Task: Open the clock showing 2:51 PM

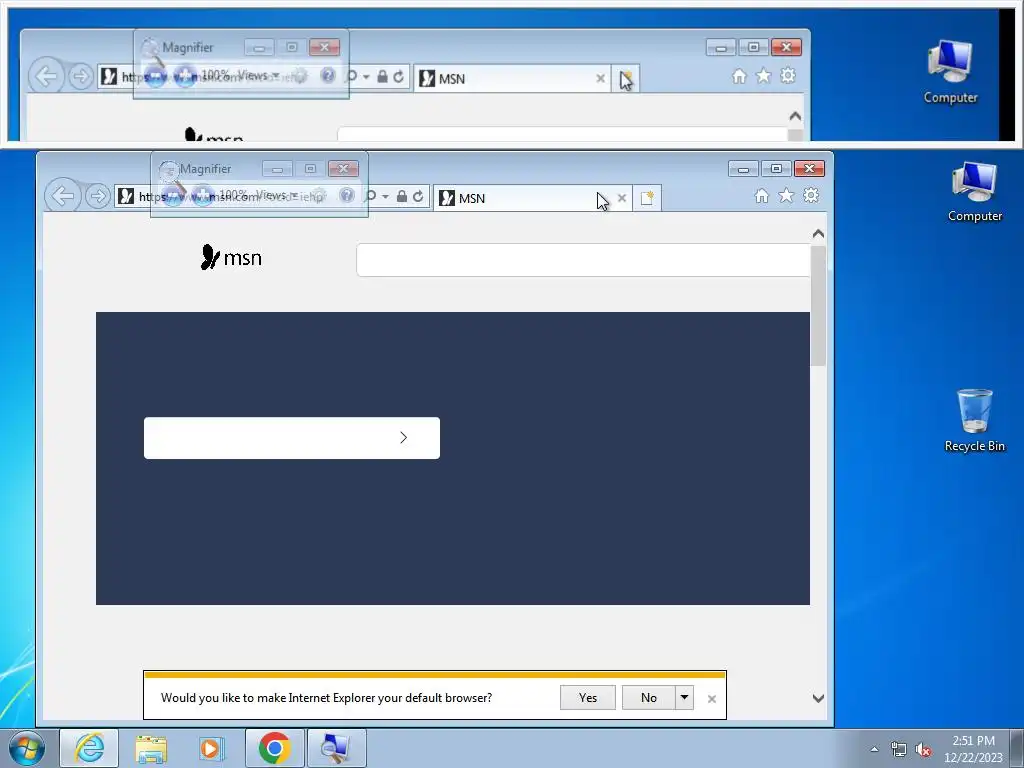Action: point(973,749)
